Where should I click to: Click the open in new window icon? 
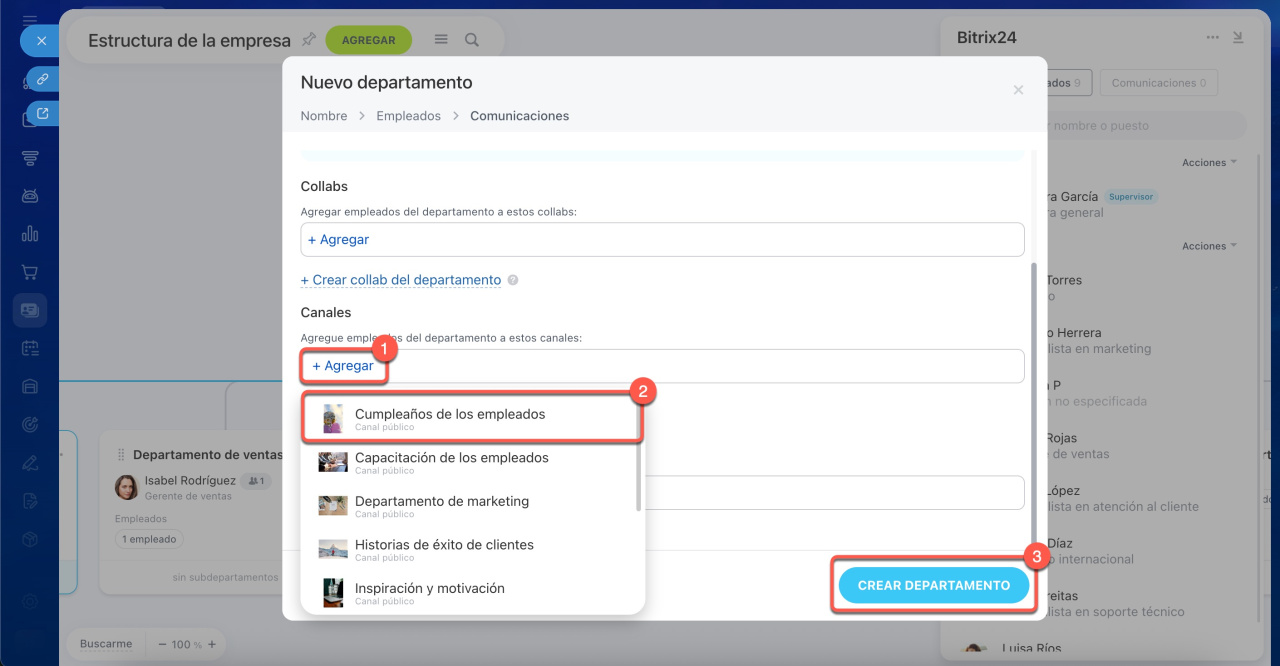[x=43, y=114]
